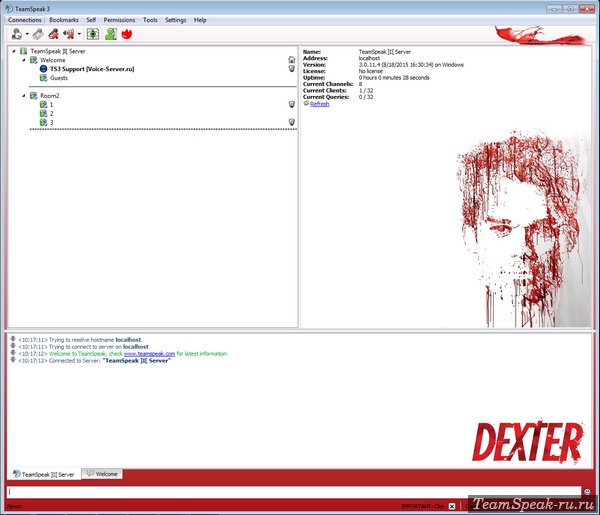Close the IMPORTANT news ticker
The image size is (600, 515).
click(x=452, y=506)
